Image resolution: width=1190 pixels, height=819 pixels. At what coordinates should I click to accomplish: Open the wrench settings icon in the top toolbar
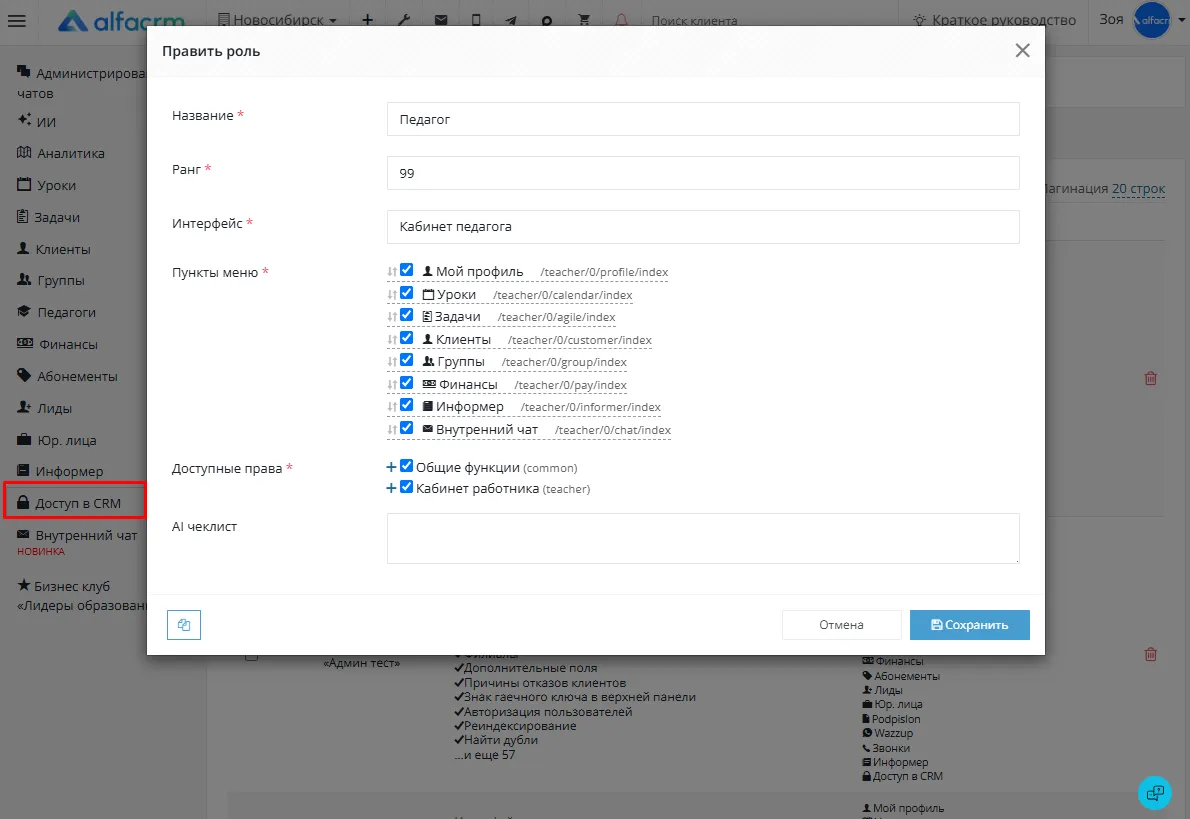(x=404, y=20)
